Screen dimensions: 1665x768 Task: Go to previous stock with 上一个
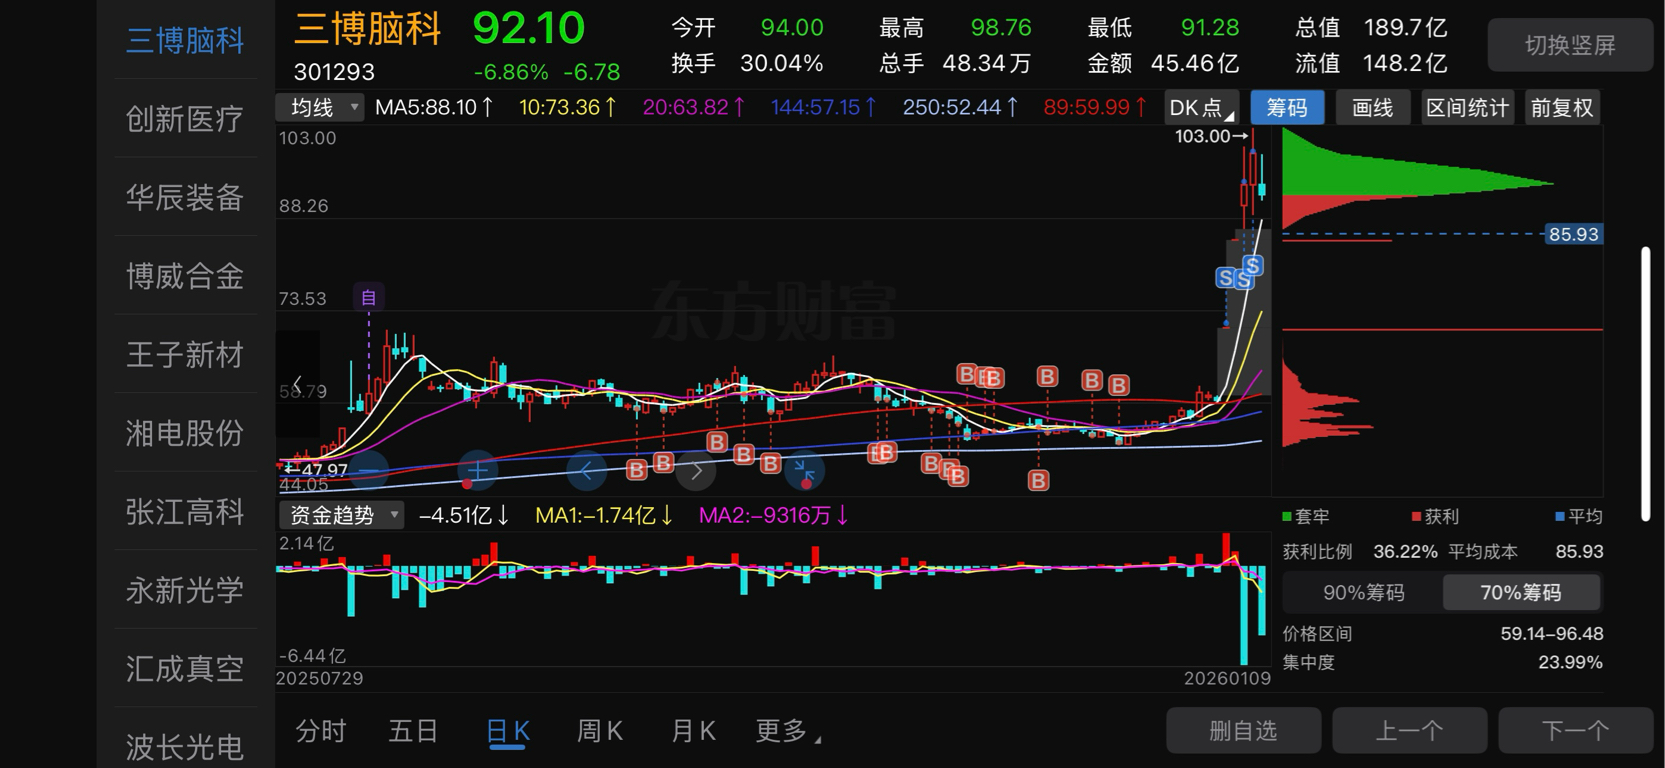(x=1409, y=731)
